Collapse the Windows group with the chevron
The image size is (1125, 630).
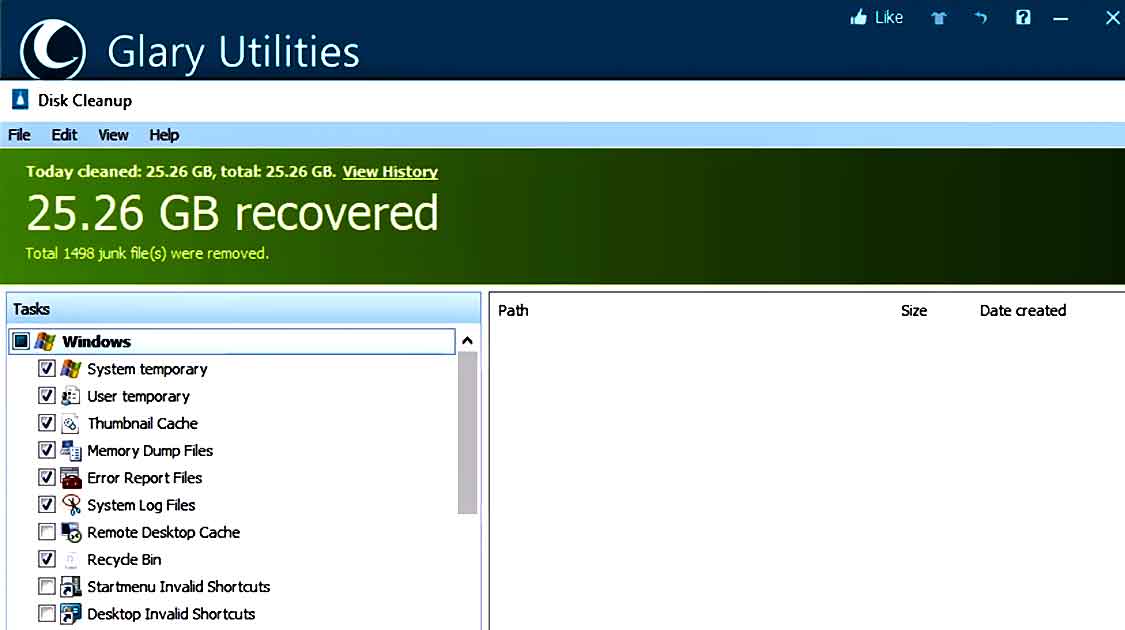pos(467,341)
